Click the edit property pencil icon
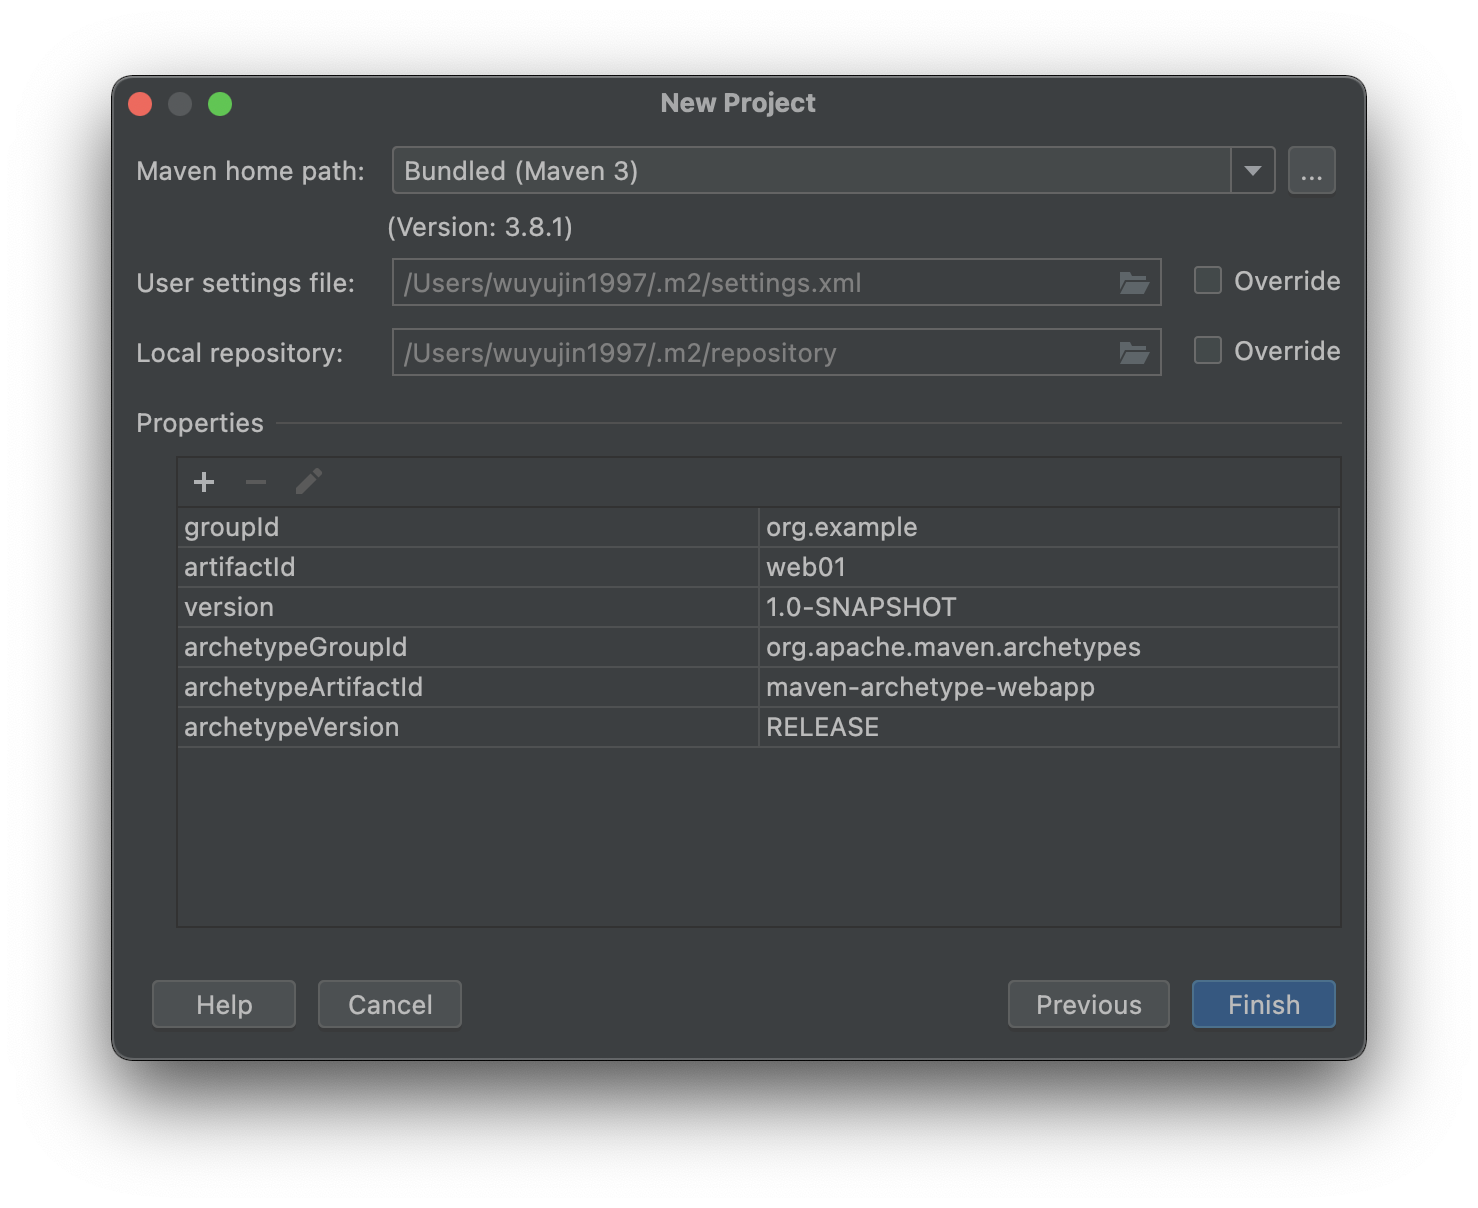 309,482
